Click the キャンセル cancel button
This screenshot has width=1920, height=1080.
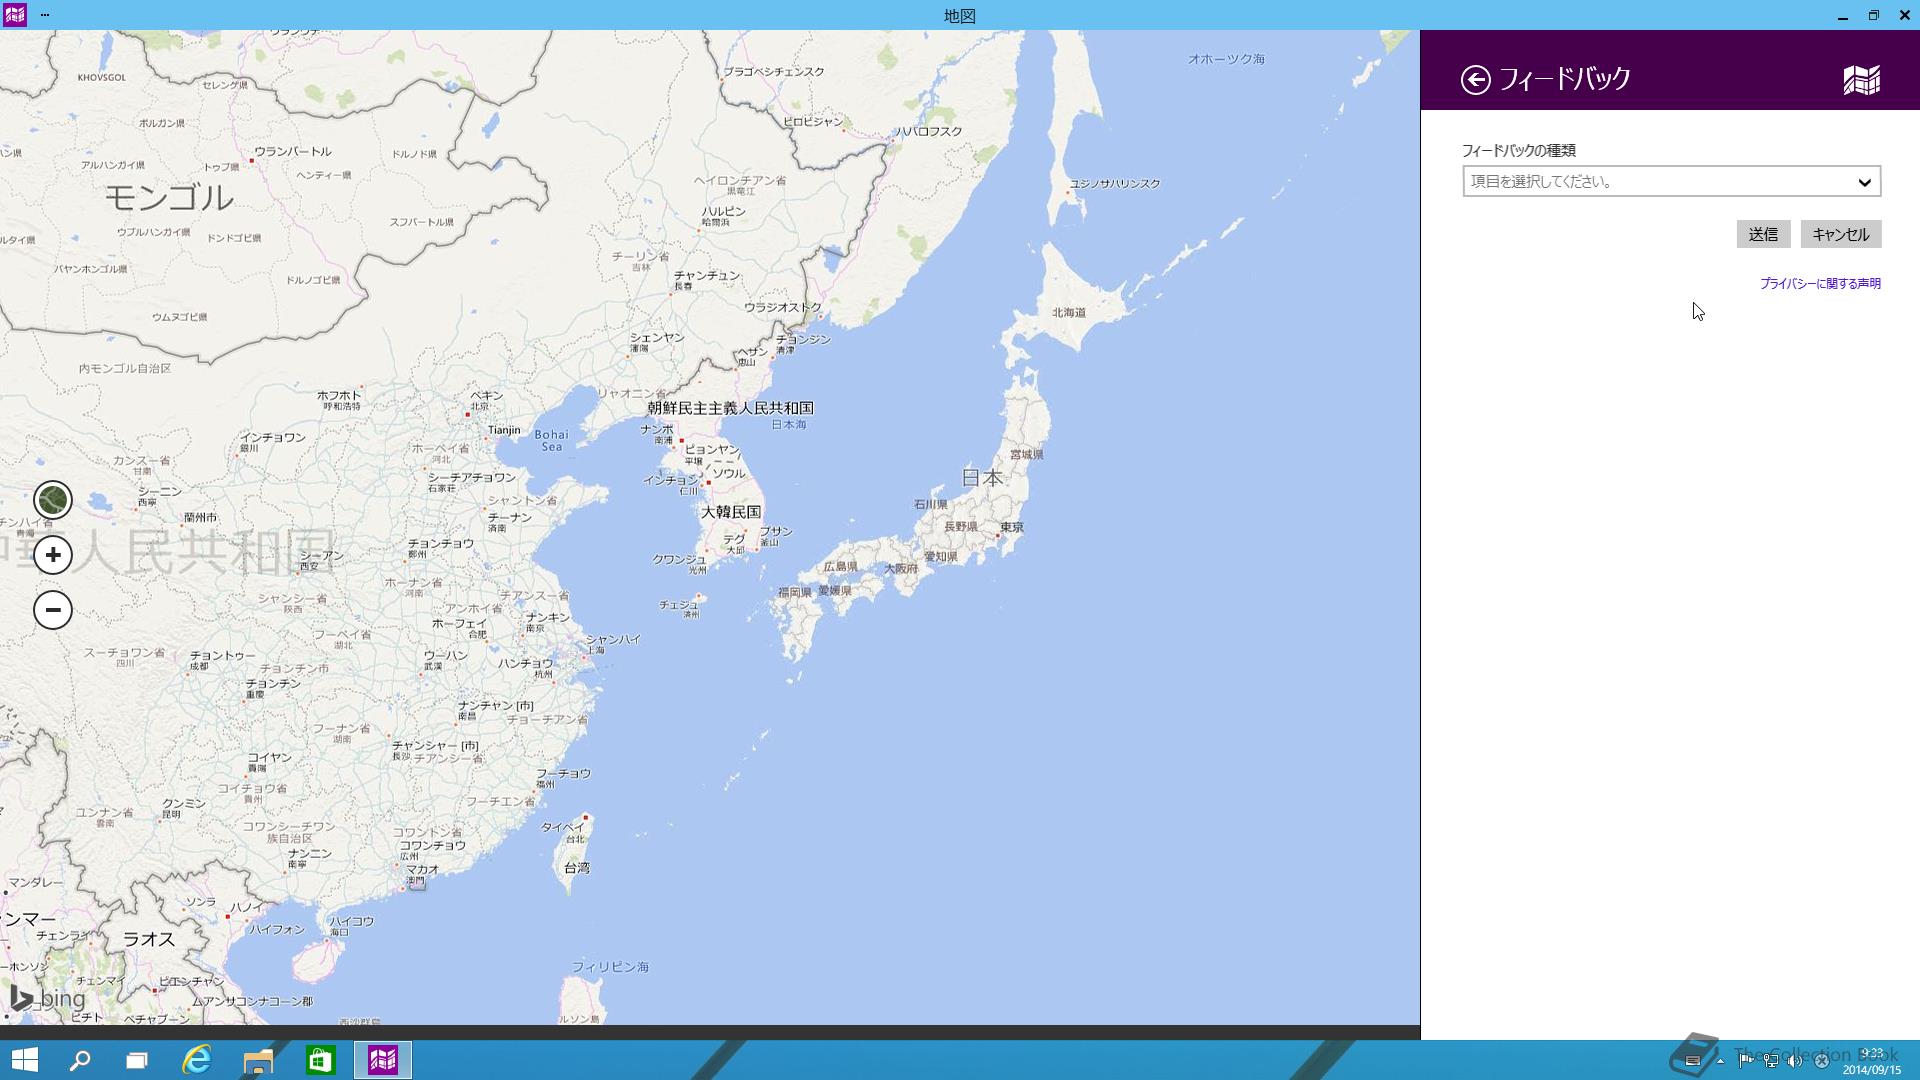click(1841, 234)
